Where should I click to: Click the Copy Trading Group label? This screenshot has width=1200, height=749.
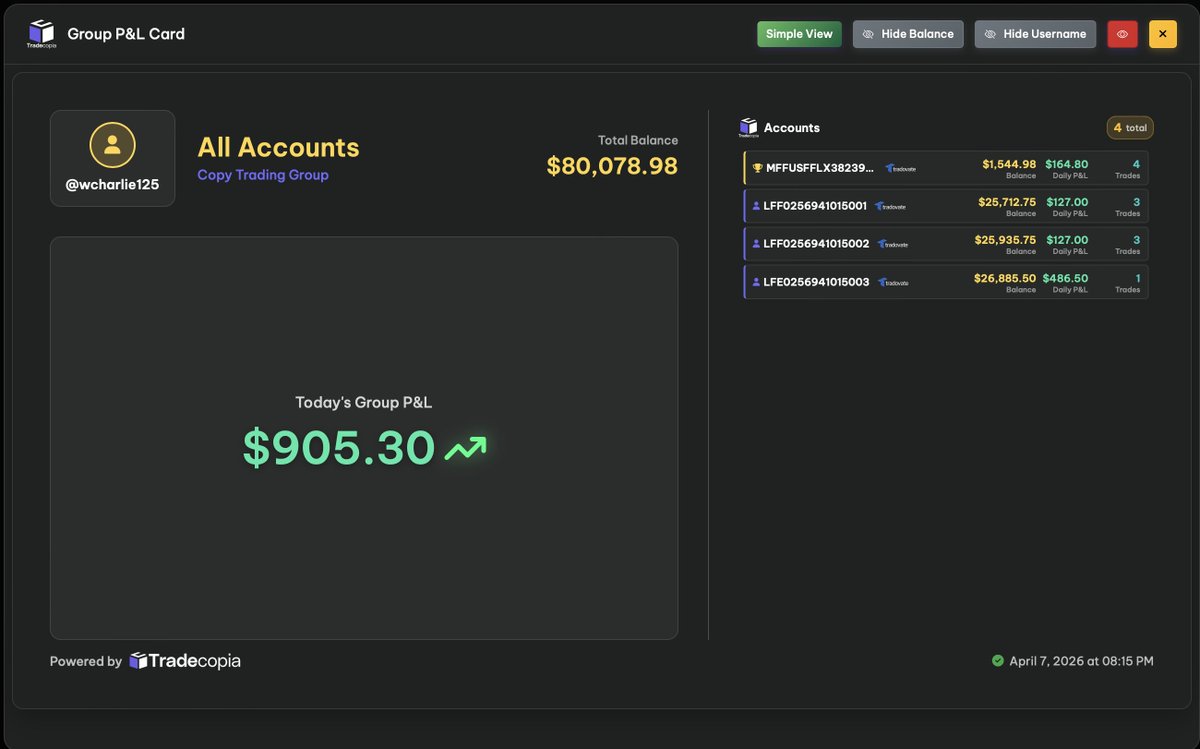coord(263,175)
